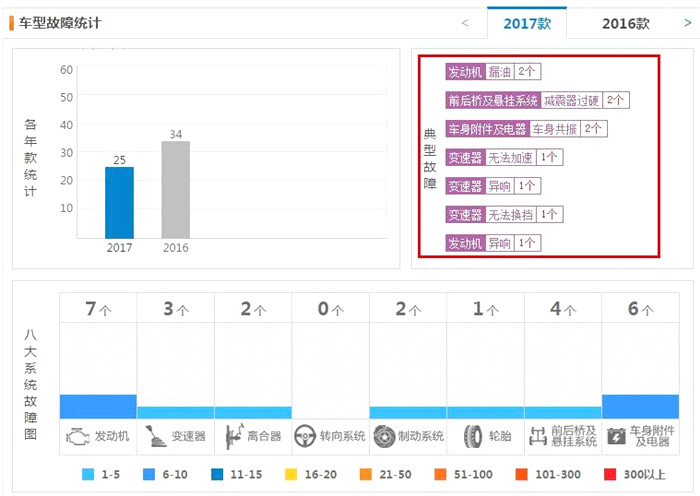Select the brake disc (制动系统) icon
Viewport: 700px width, 496px height.
point(383,436)
